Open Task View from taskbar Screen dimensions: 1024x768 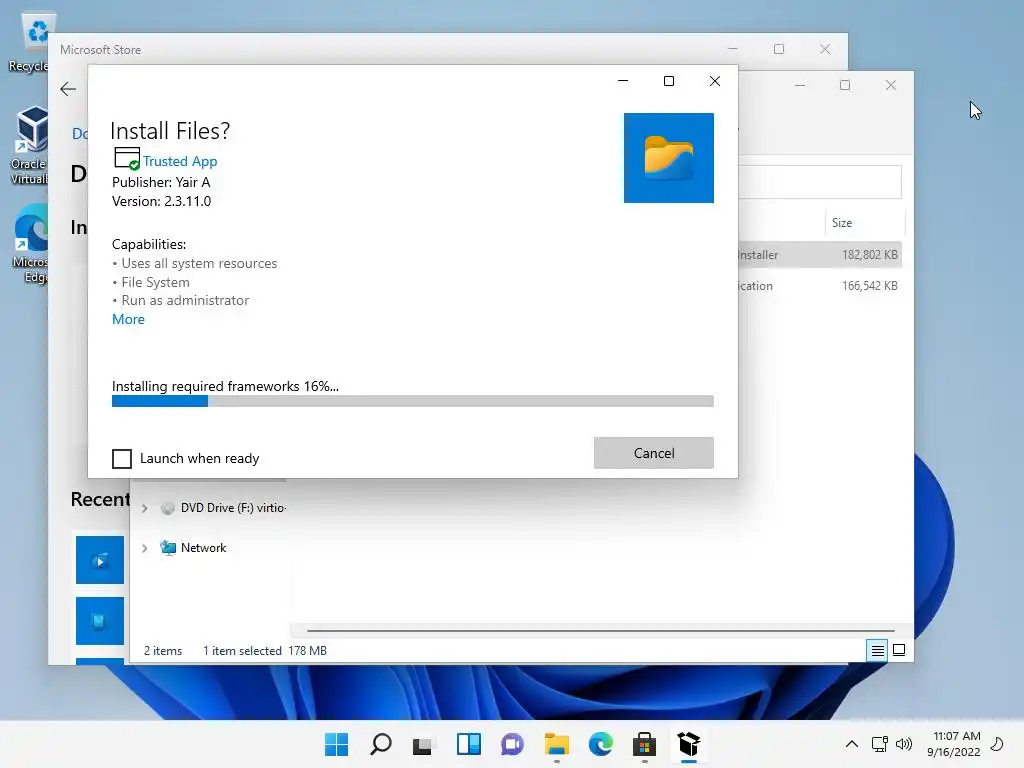(x=424, y=744)
